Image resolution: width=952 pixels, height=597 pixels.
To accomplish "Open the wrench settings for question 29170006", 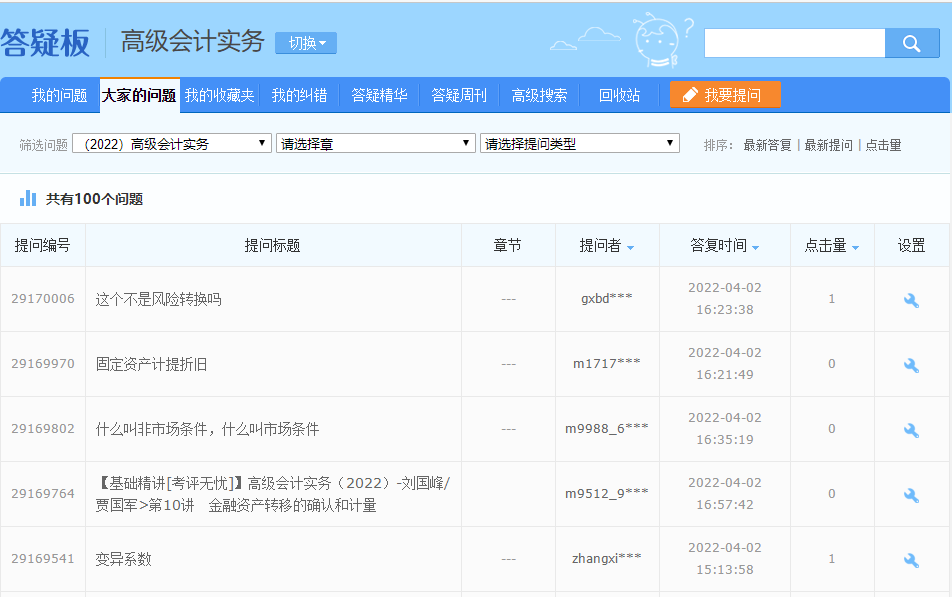I will 911,301.
